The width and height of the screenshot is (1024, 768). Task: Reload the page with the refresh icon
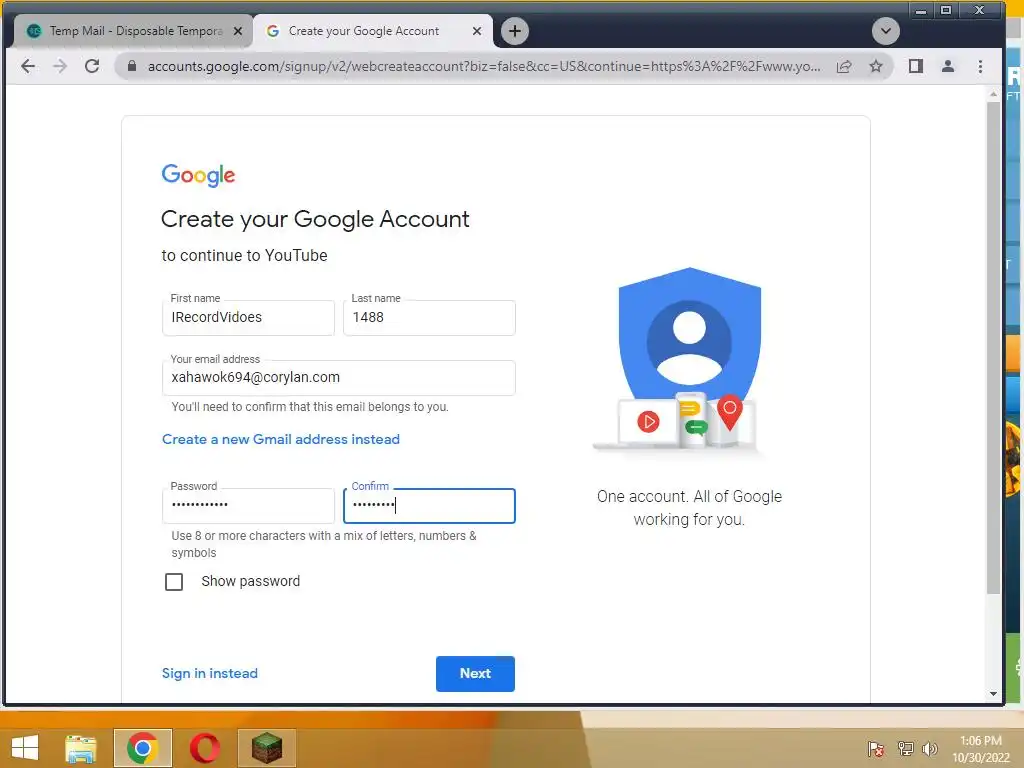click(92, 66)
